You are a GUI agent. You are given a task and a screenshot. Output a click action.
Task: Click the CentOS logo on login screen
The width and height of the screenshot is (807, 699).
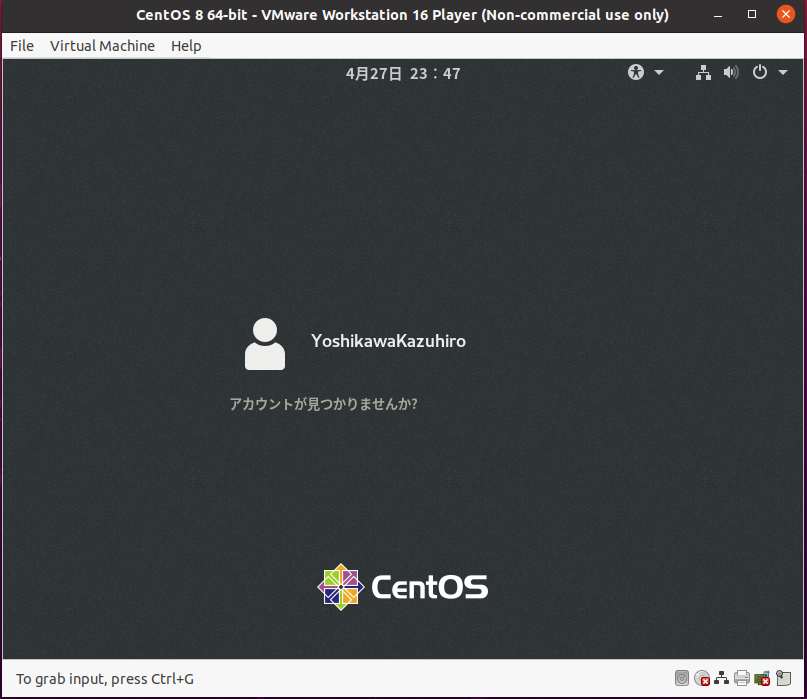point(403,586)
